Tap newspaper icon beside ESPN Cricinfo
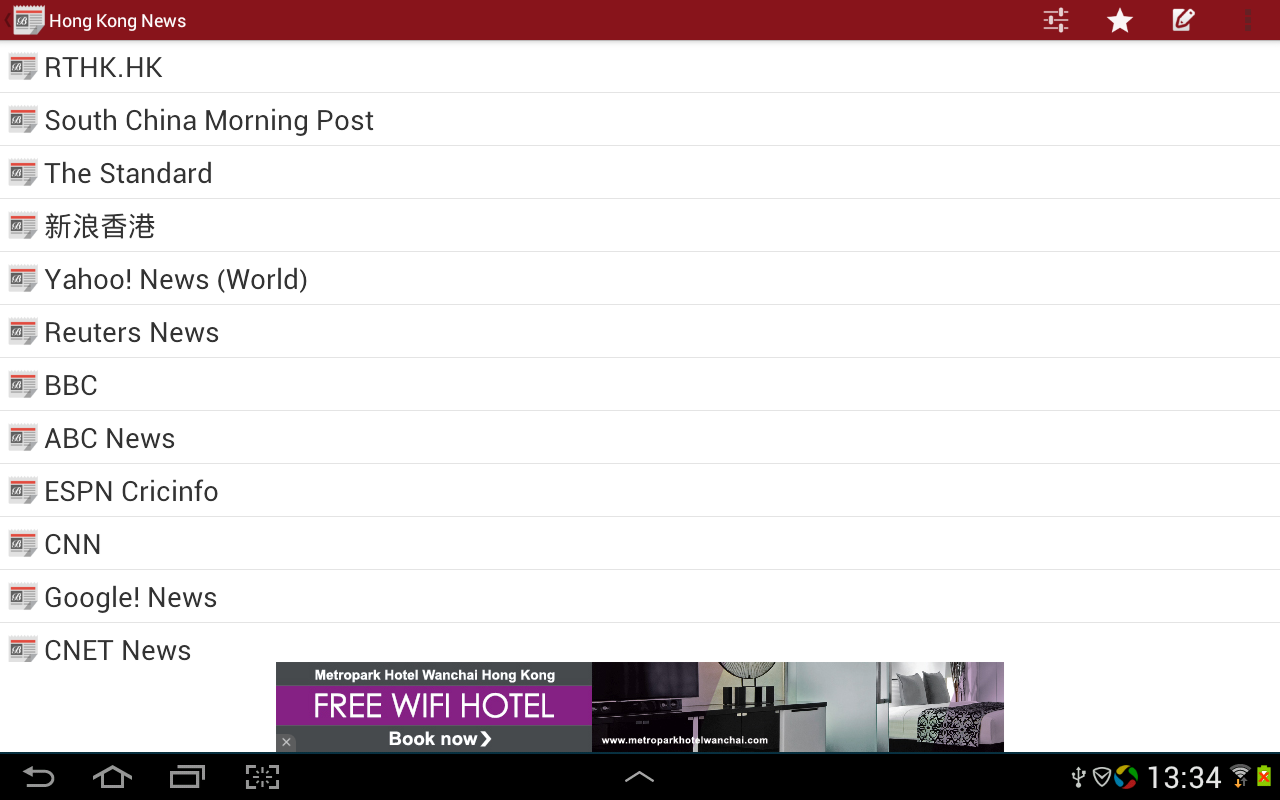This screenshot has width=1280, height=800. click(x=23, y=491)
